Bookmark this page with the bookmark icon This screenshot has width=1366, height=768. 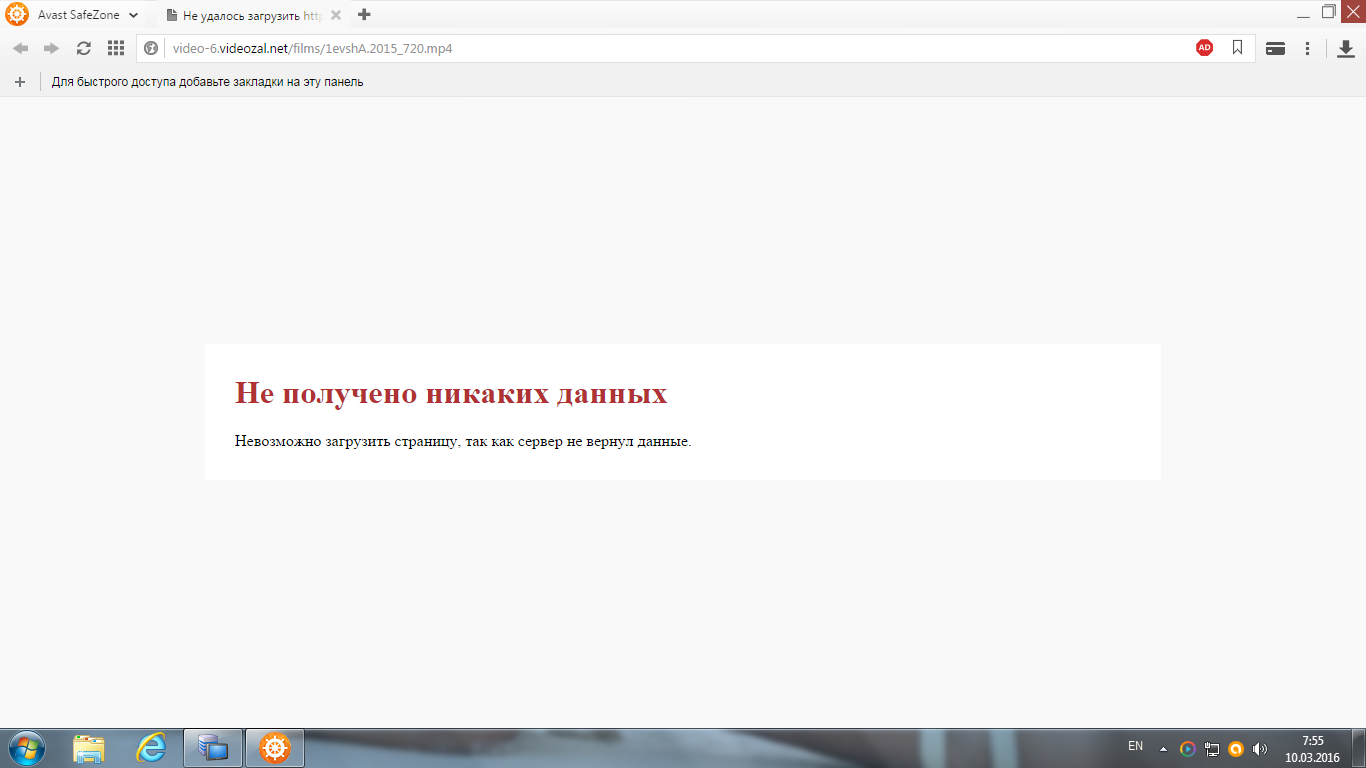1237,48
